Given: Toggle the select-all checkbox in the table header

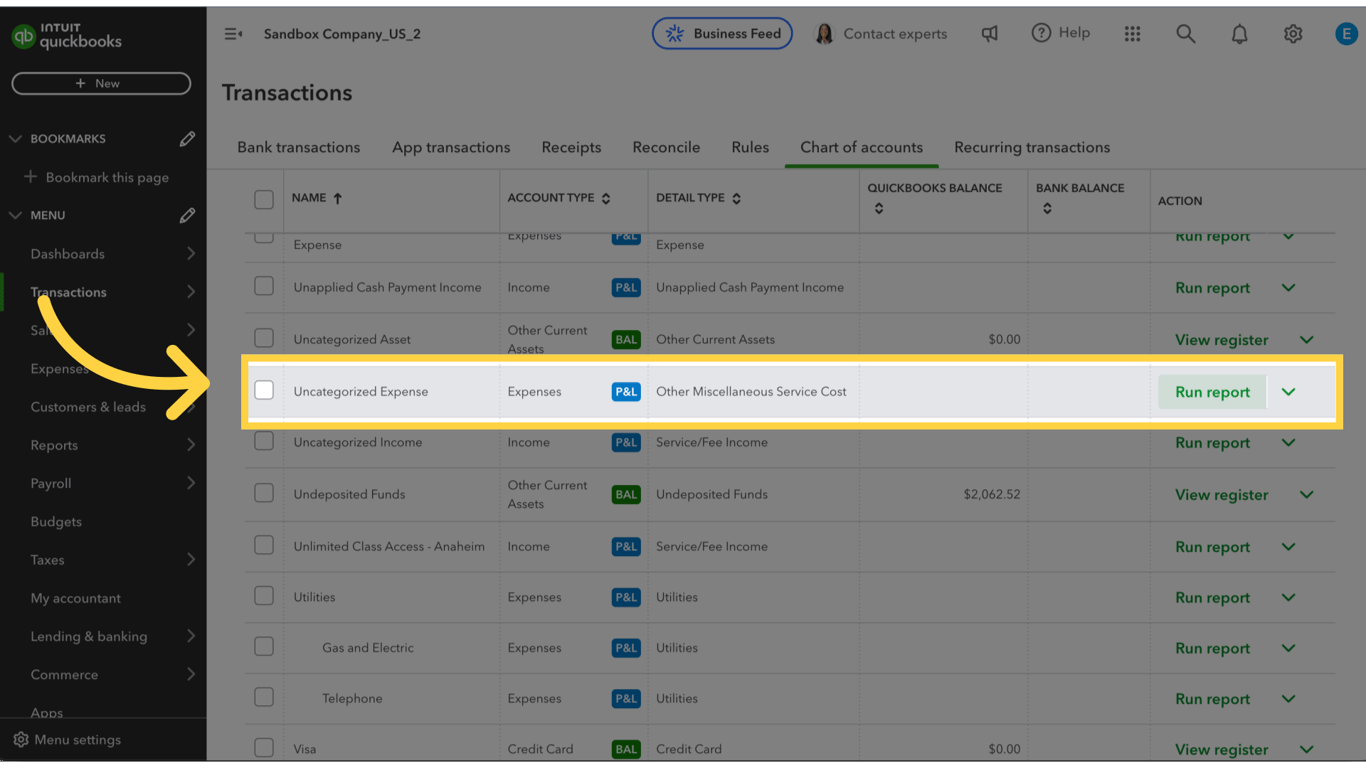Looking at the screenshot, I should click(x=264, y=200).
